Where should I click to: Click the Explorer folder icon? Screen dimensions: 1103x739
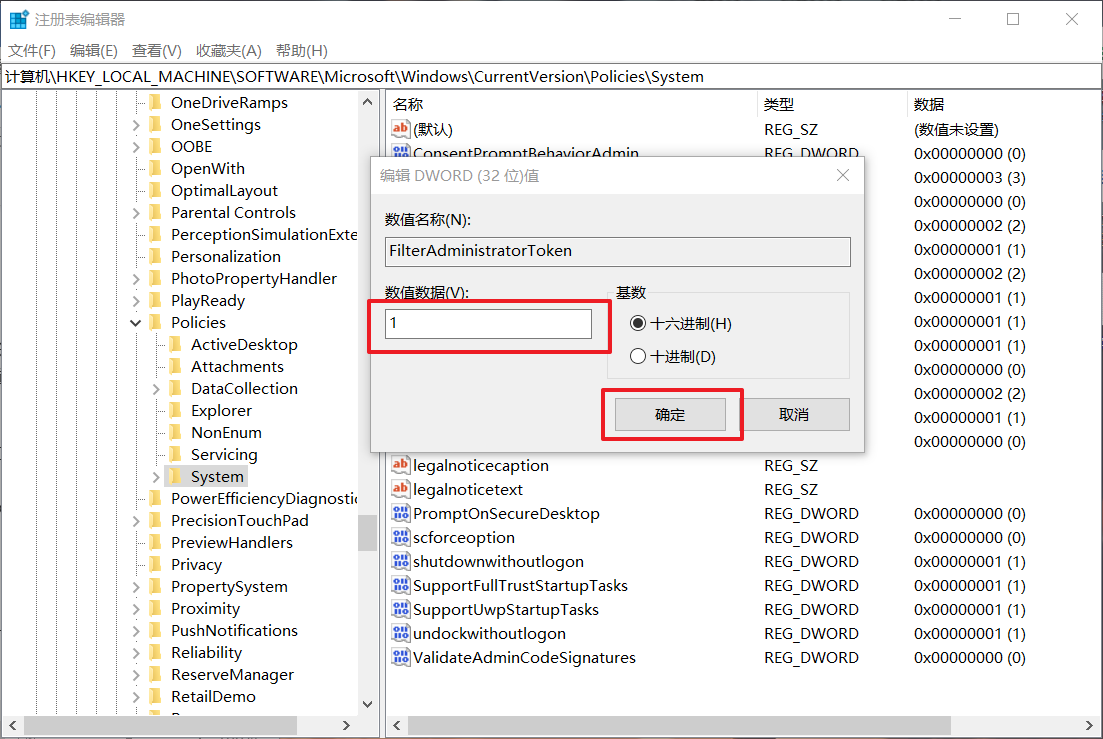tap(175, 410)
